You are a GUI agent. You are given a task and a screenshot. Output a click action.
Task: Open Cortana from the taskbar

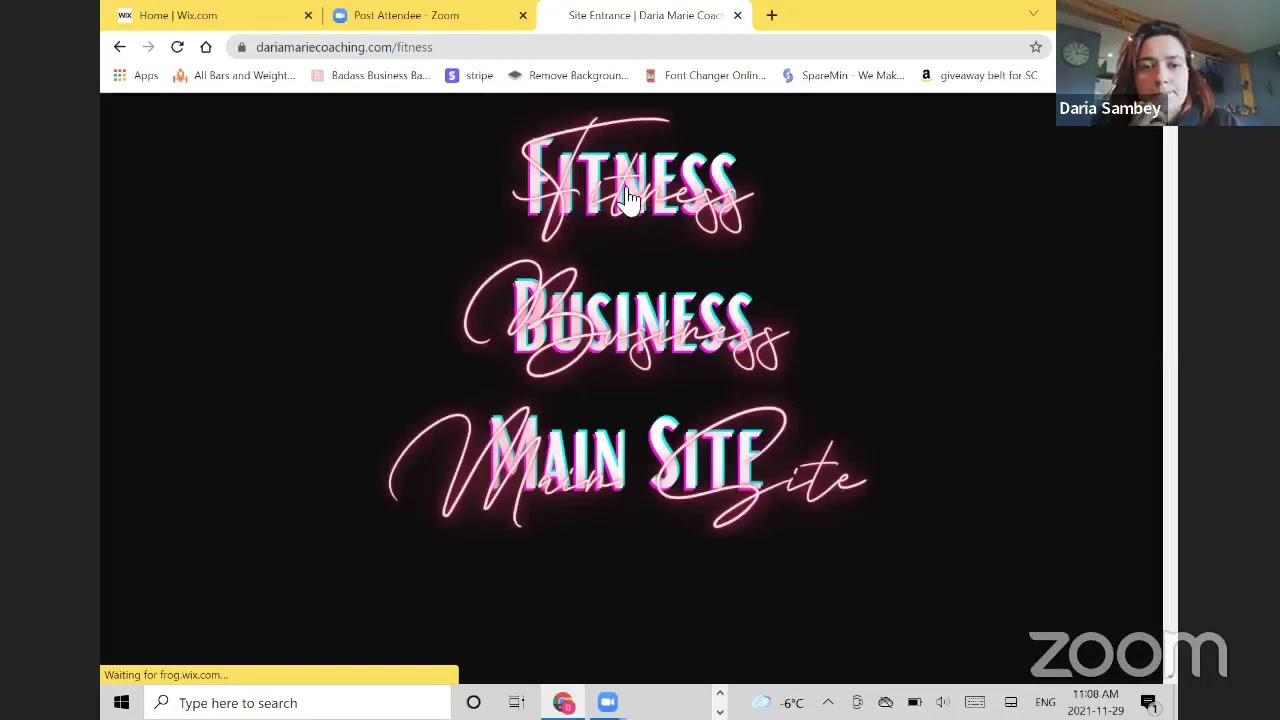pos(473,702)
